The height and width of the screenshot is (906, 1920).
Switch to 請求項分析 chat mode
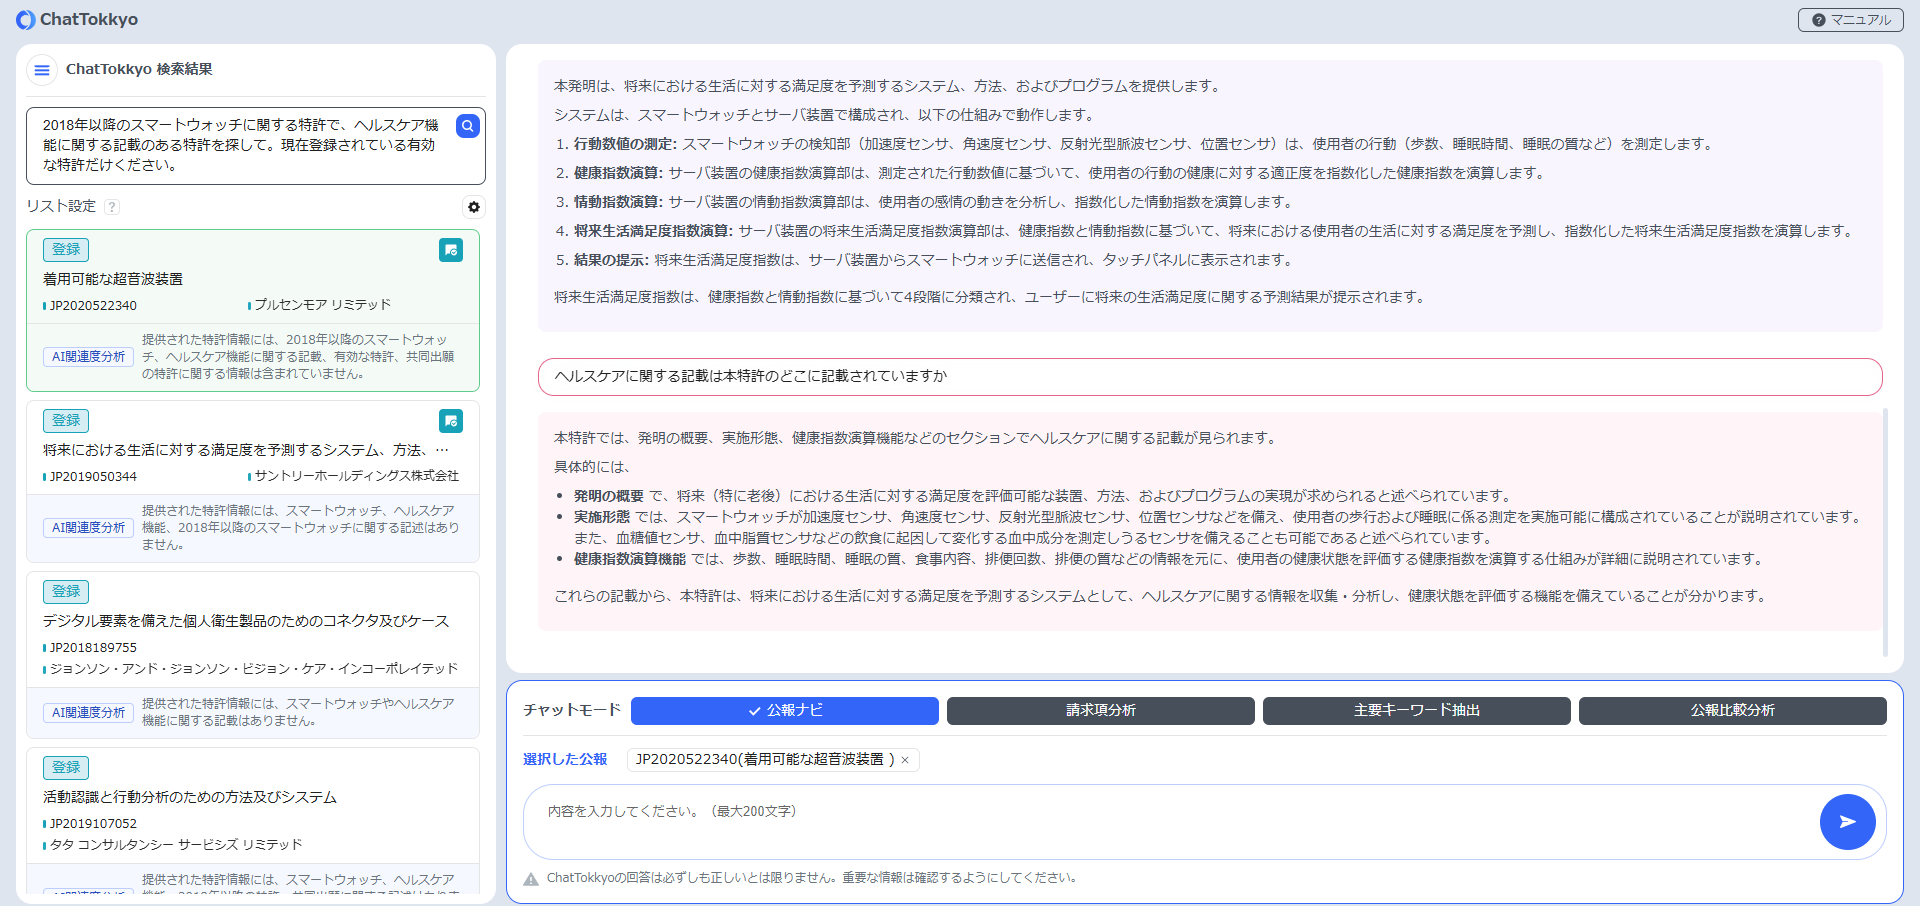[1100, 711]
